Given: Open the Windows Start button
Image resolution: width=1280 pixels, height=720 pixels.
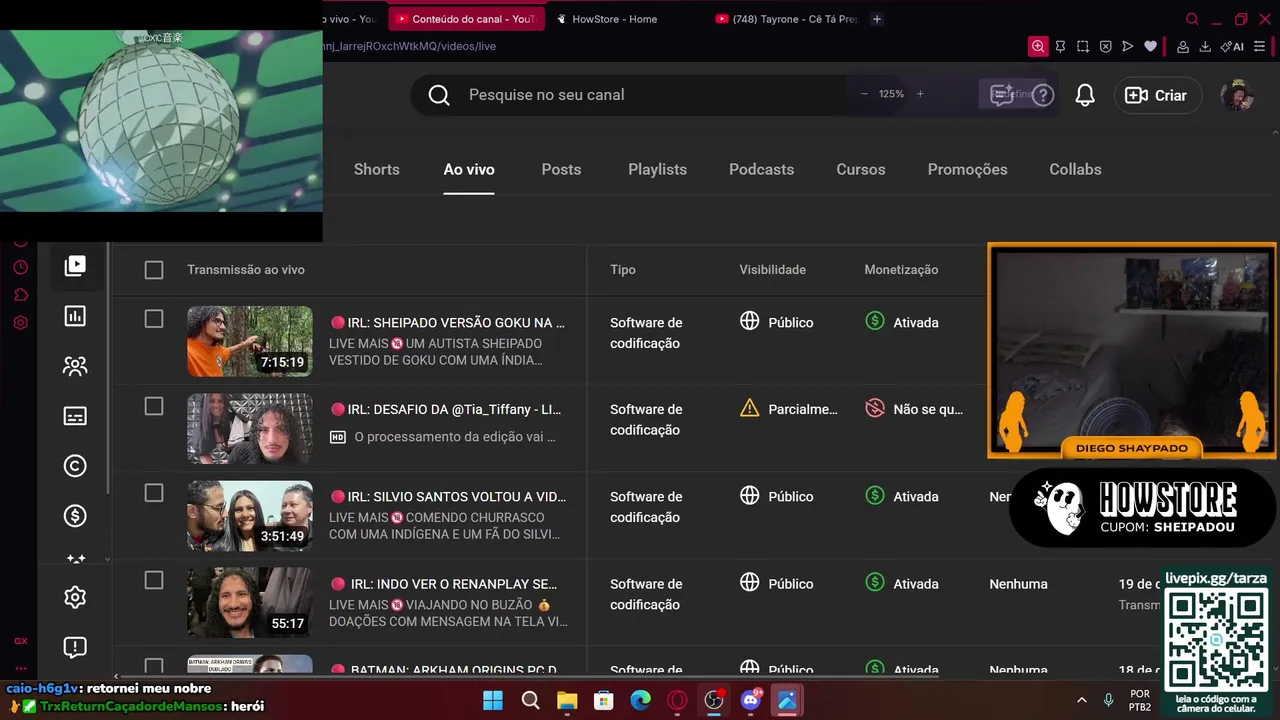Looking at the screenshot, I should pyautogui.click(x=493, y=701).
